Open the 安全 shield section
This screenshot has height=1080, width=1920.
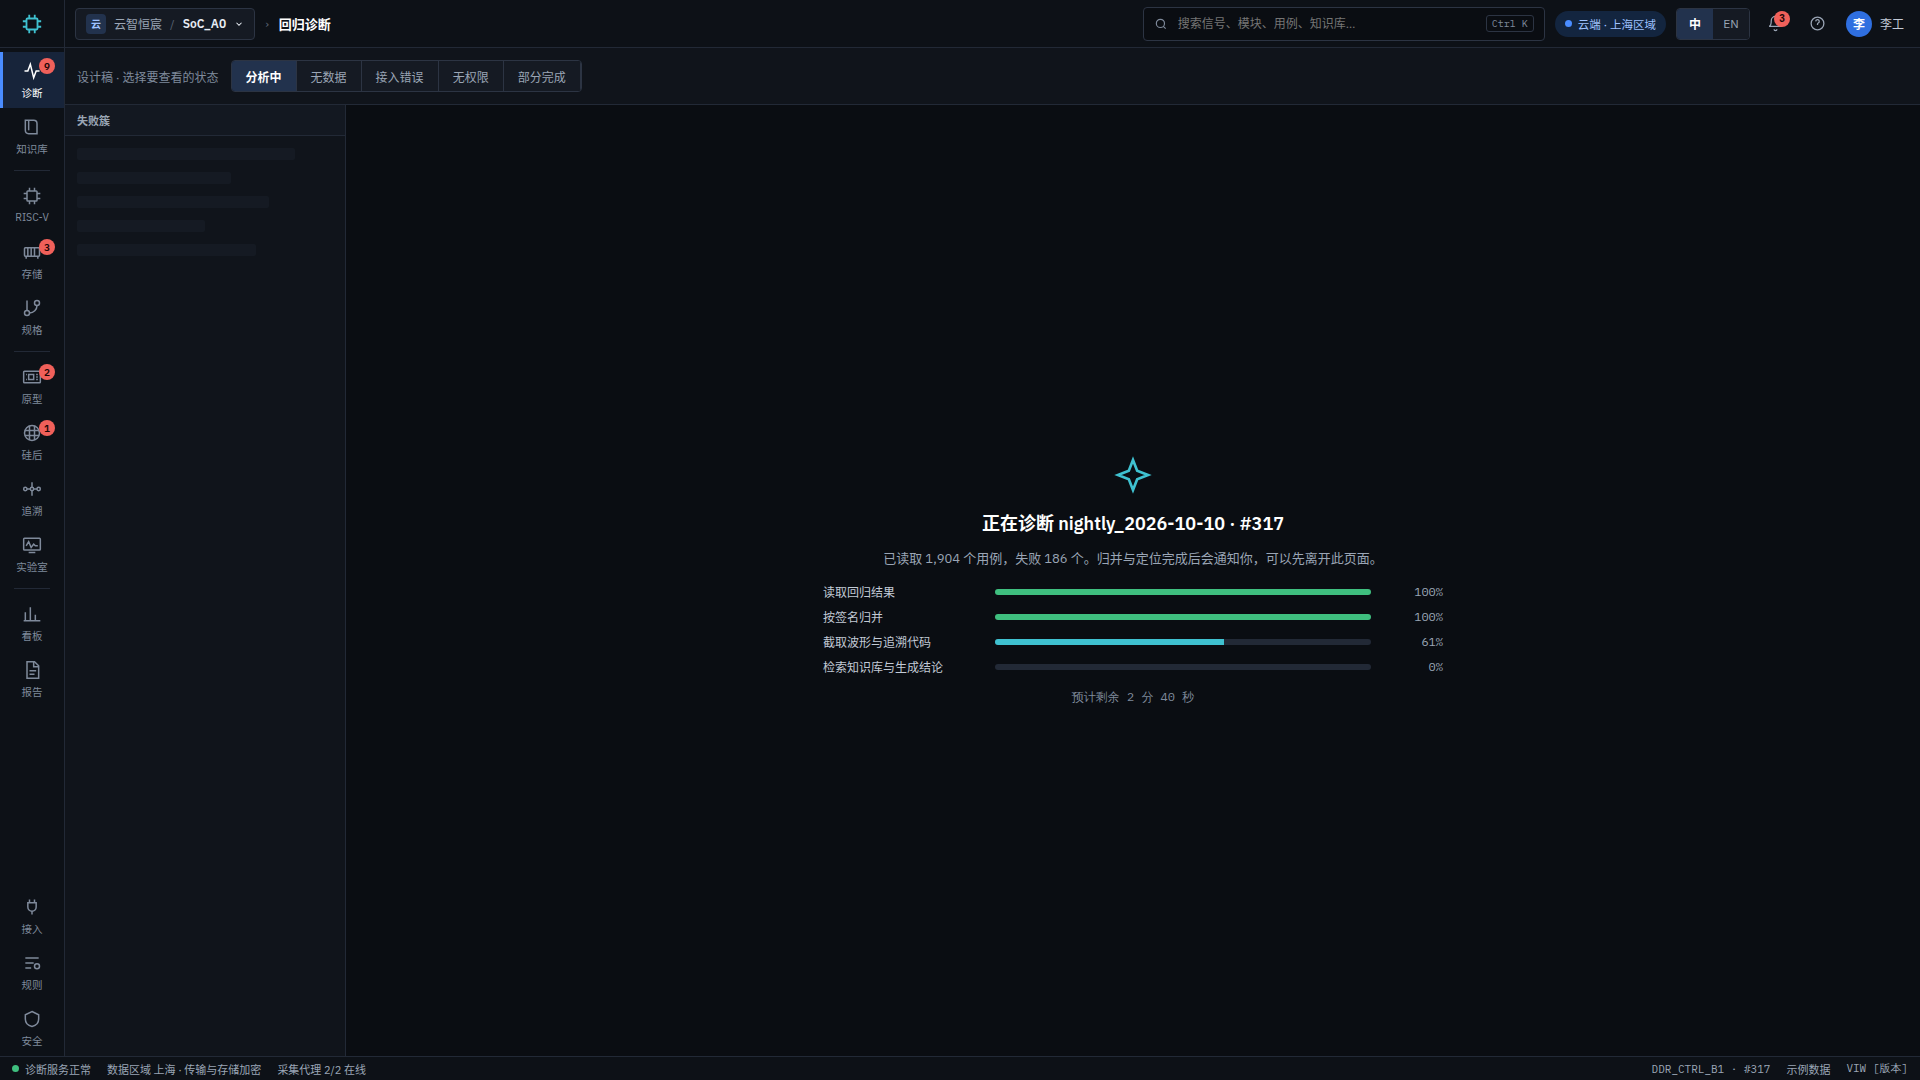point(32,1028)
